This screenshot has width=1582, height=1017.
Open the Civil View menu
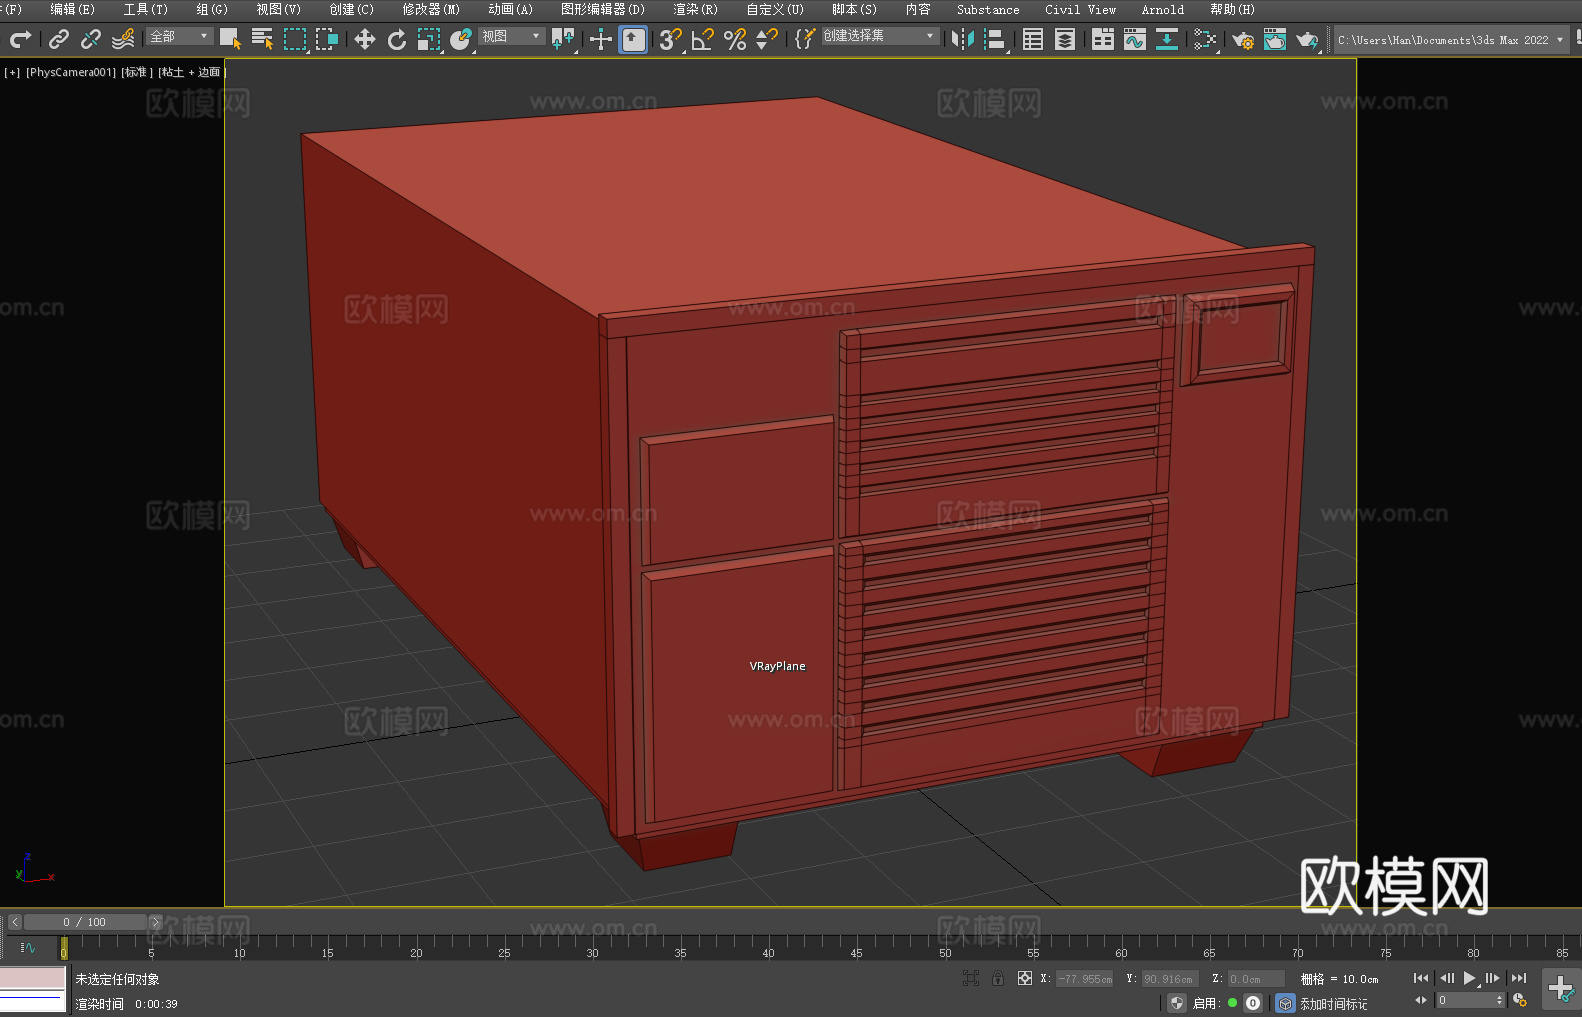1080,9
